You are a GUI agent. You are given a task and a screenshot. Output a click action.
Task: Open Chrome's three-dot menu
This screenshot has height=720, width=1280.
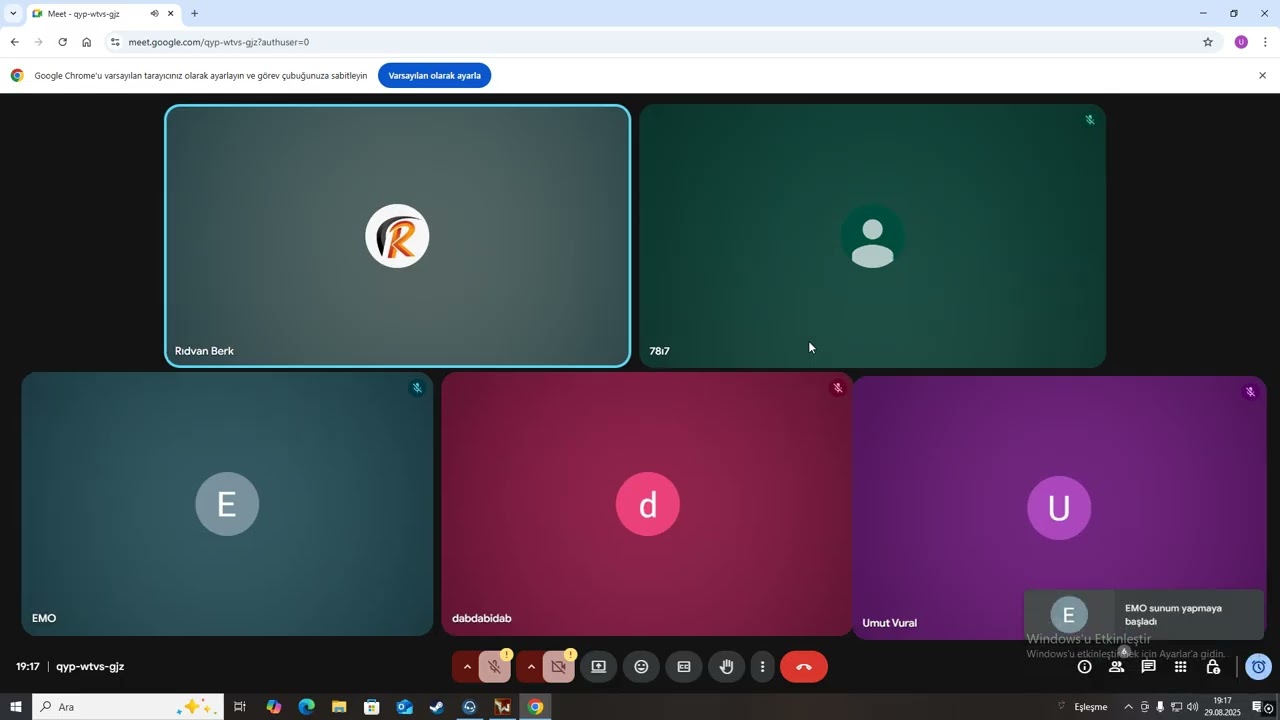[1265, 42]
